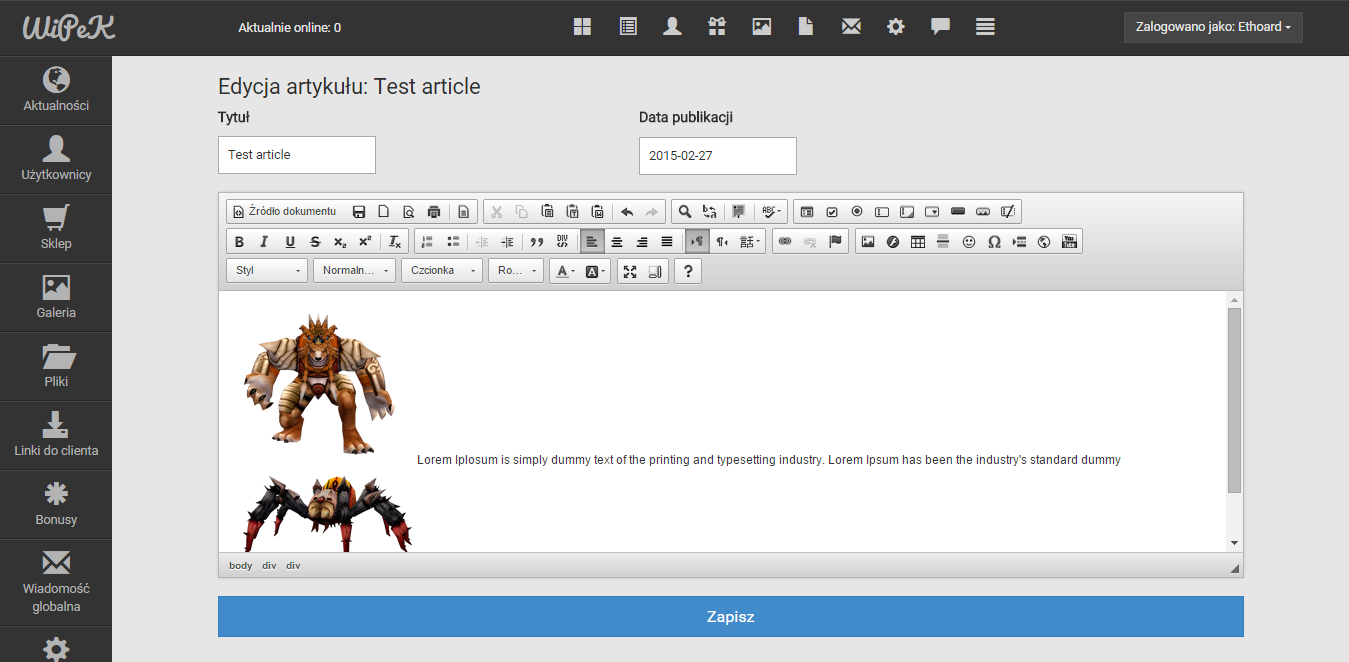Toggle Underline formatting
This screenshot has width=1349, height=662.
pyautogui.click(x=290, y=242)
